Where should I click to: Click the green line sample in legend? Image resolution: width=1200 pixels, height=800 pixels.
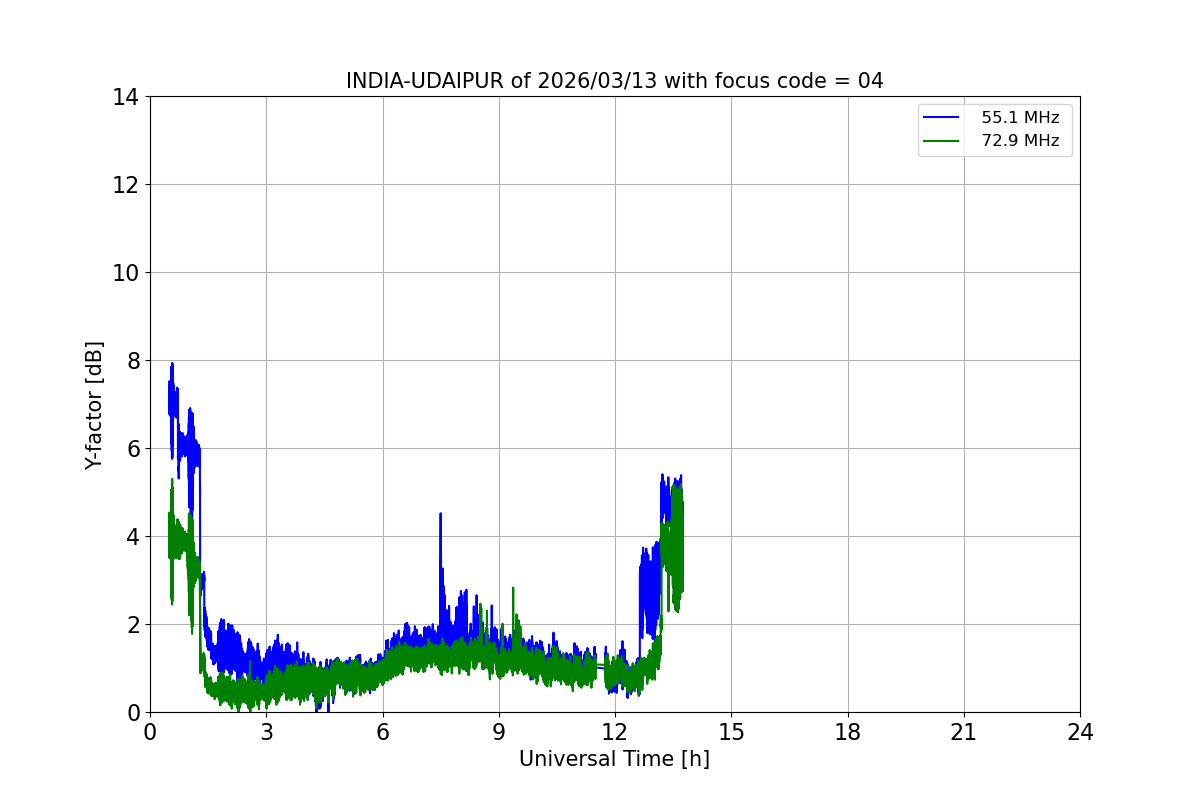tap(941, 141)
